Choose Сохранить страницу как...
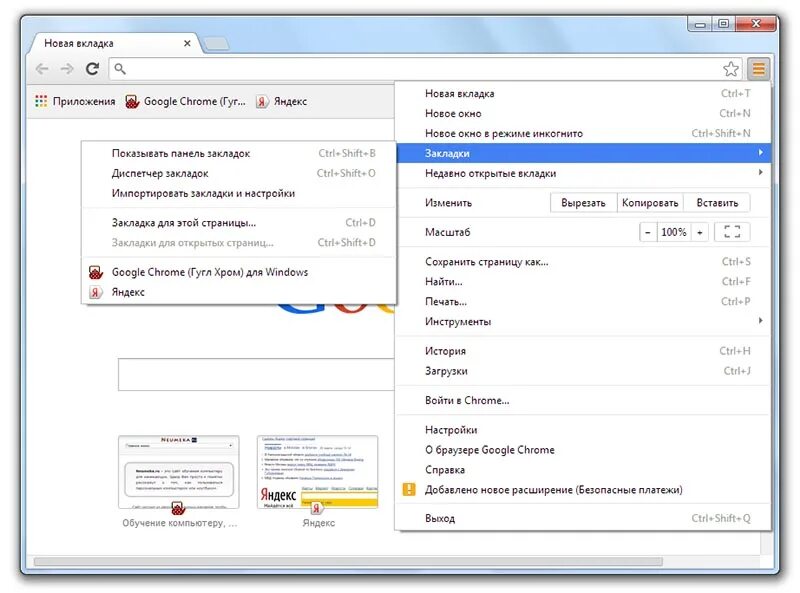 tap(583, 262)
